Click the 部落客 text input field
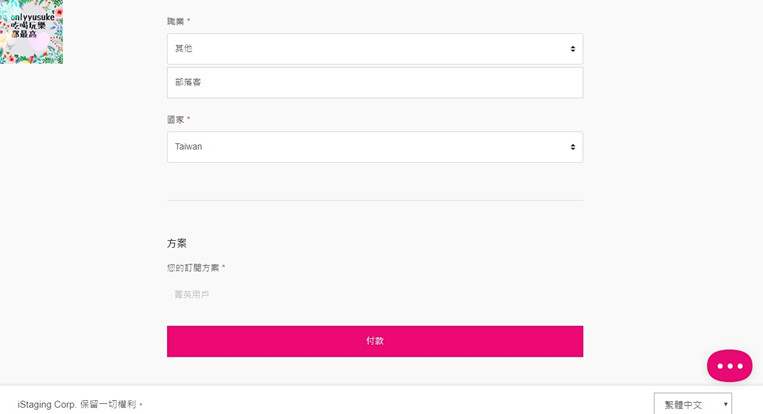This screenshot has height=414, width=763. (x=374, y=83)
